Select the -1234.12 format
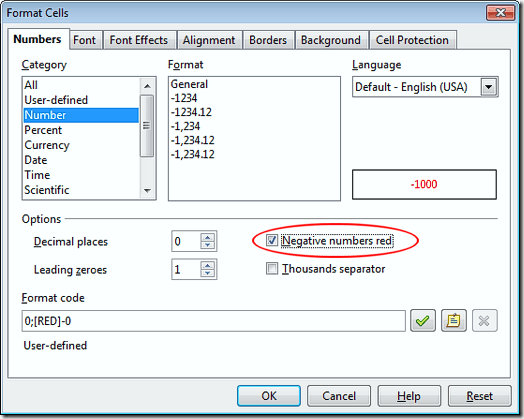The image size is (524, 419). (254, 112)
